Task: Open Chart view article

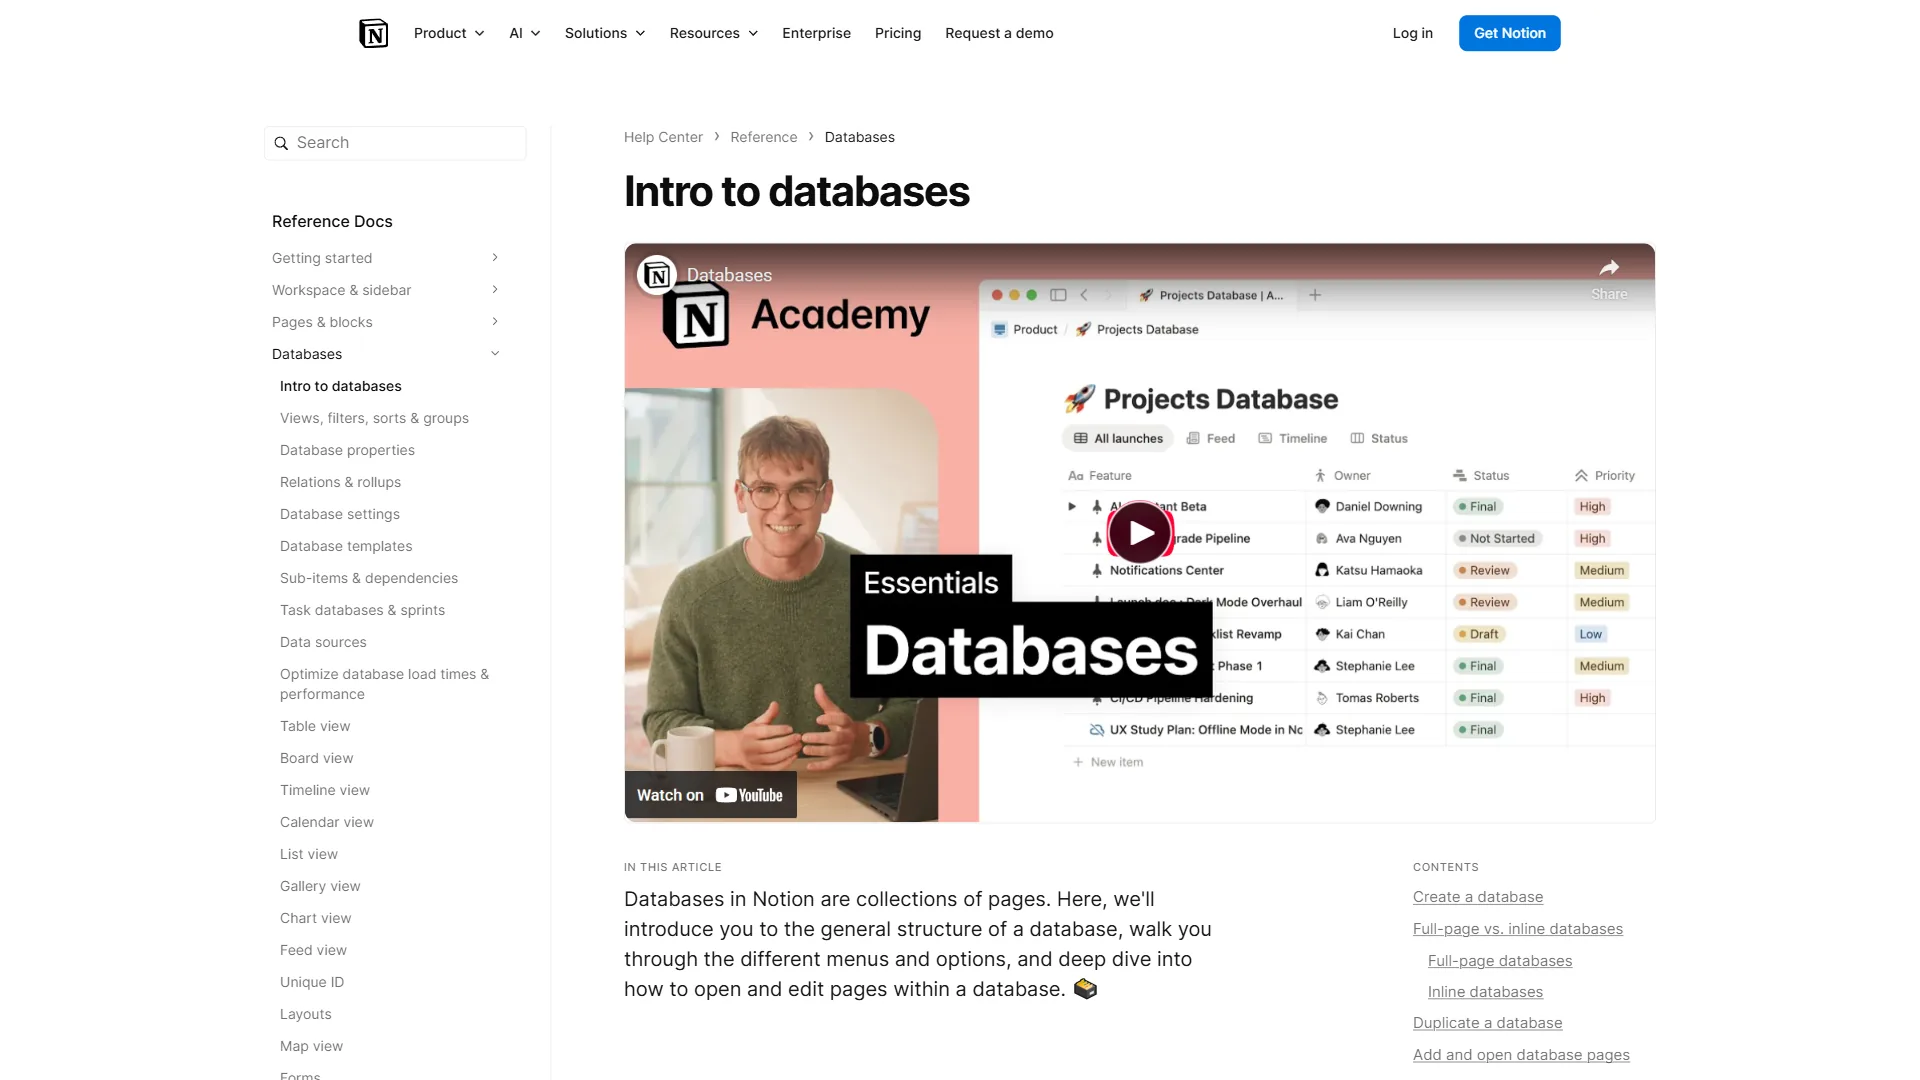Action: click(316, 918)
